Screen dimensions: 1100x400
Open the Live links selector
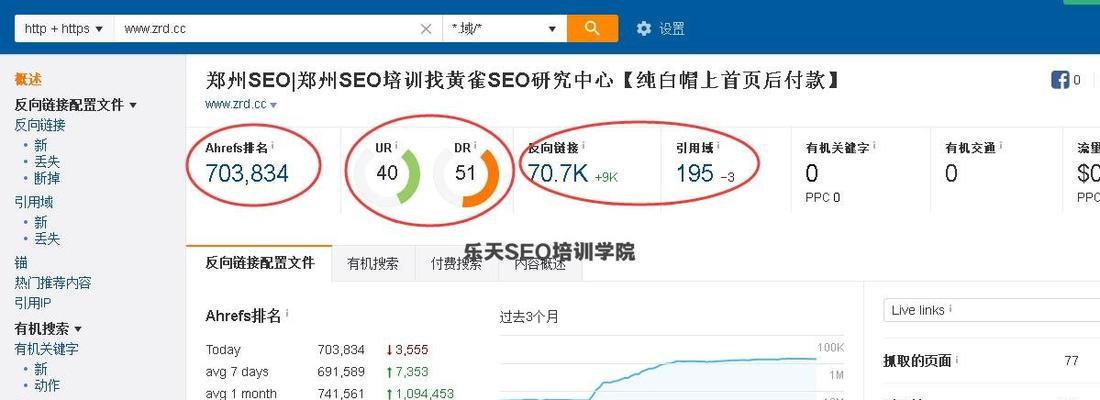(991, 310)
